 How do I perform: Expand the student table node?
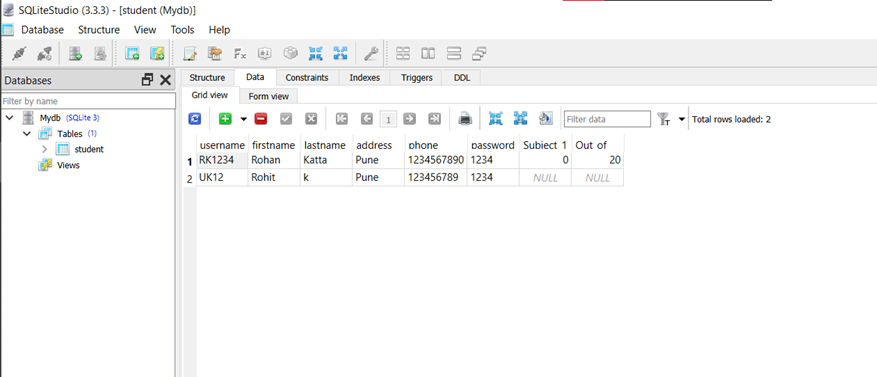click(x=45, y=149)
